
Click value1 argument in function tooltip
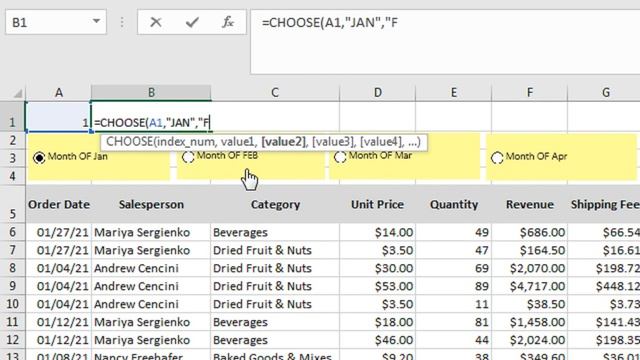pos(238,142)
